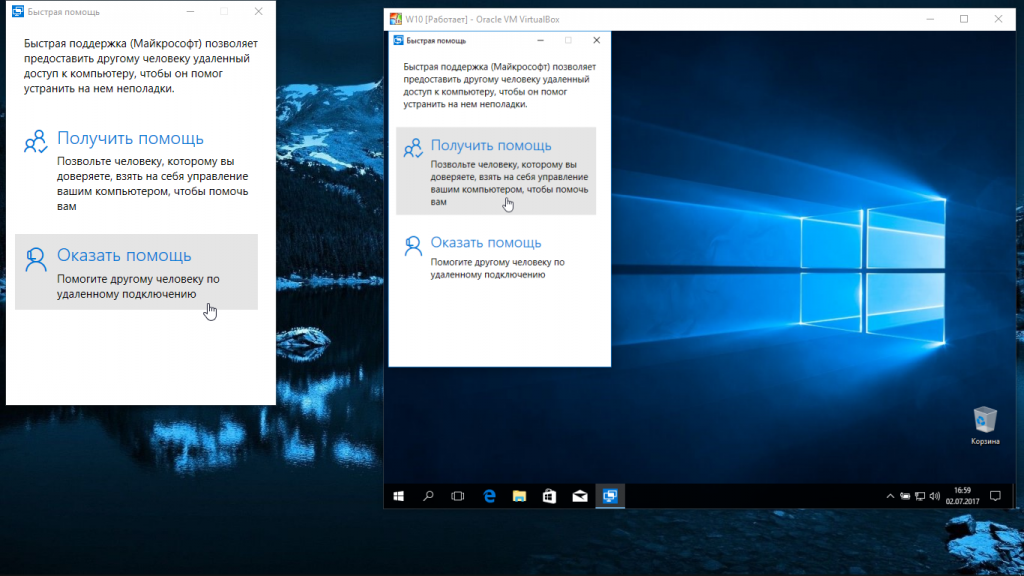Viewport: 1024px width, 576px height.
Task: Open File Explorer from the taskbar
Action: coord(520,496)
